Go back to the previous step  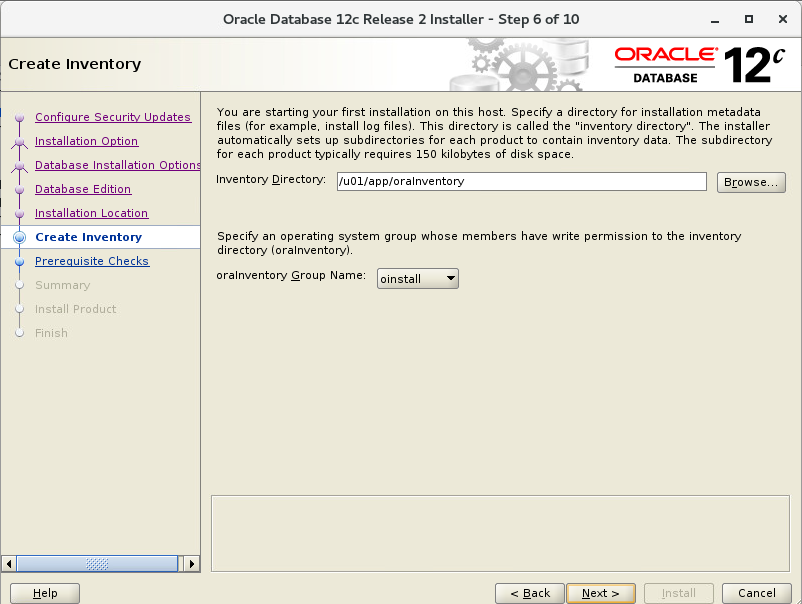pos(530,593)
